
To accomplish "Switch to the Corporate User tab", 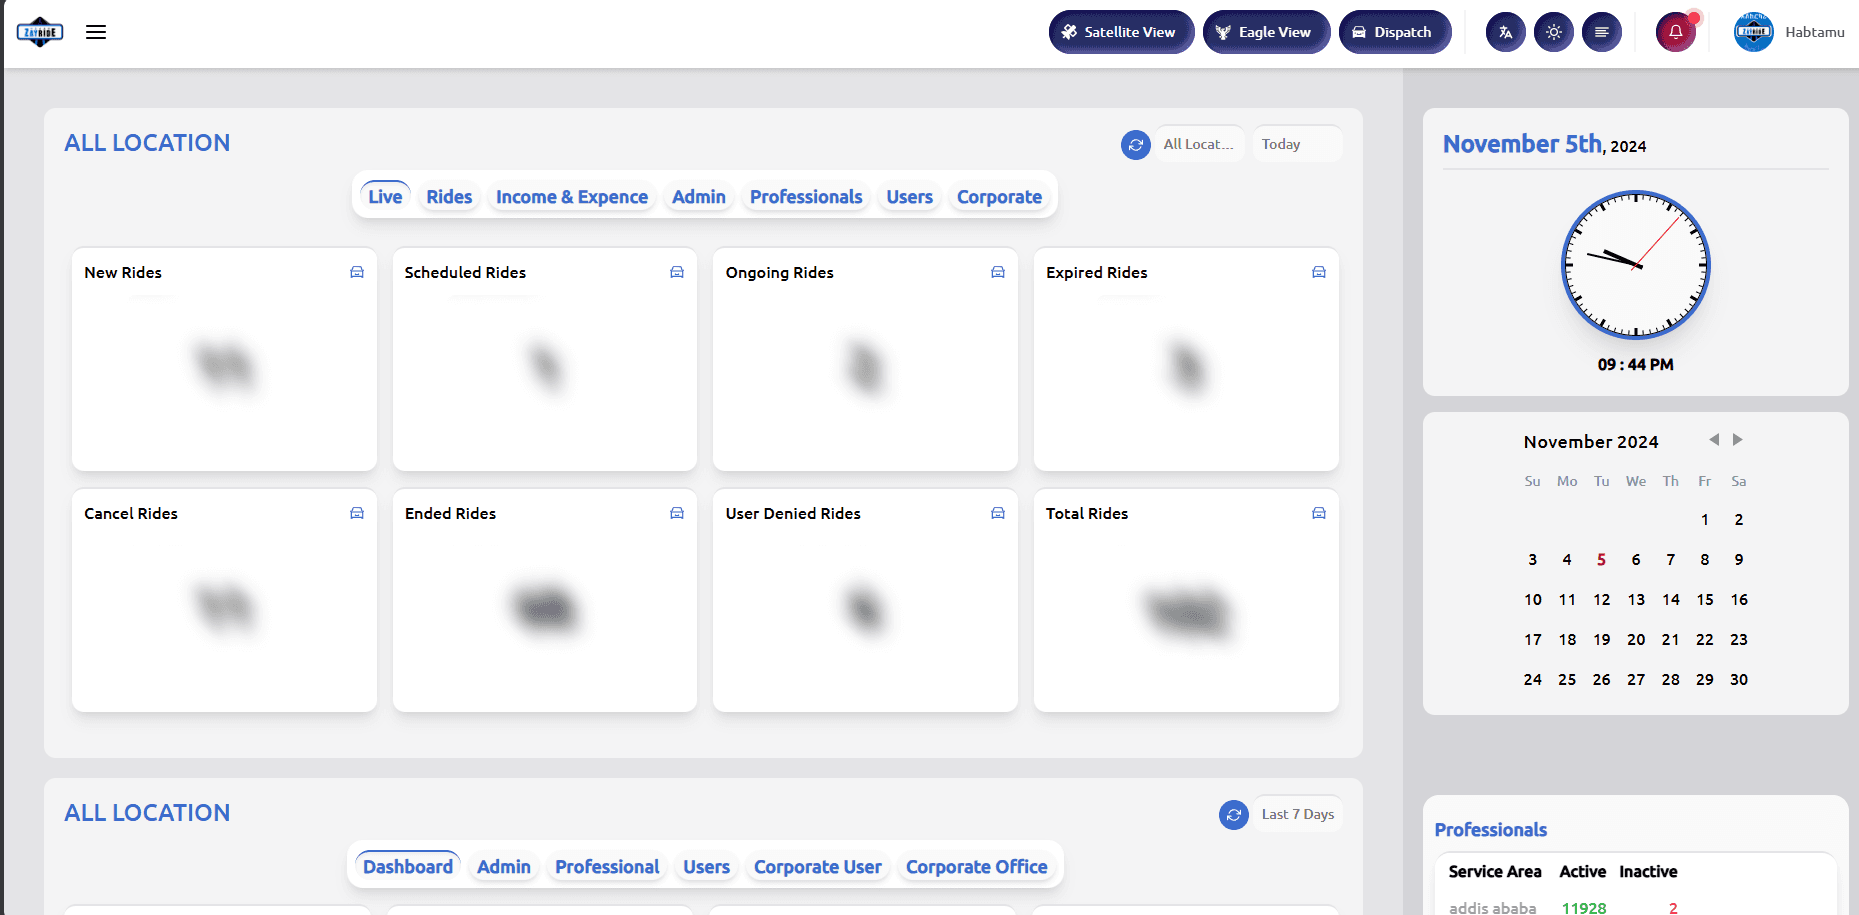I will pos(818,867).
